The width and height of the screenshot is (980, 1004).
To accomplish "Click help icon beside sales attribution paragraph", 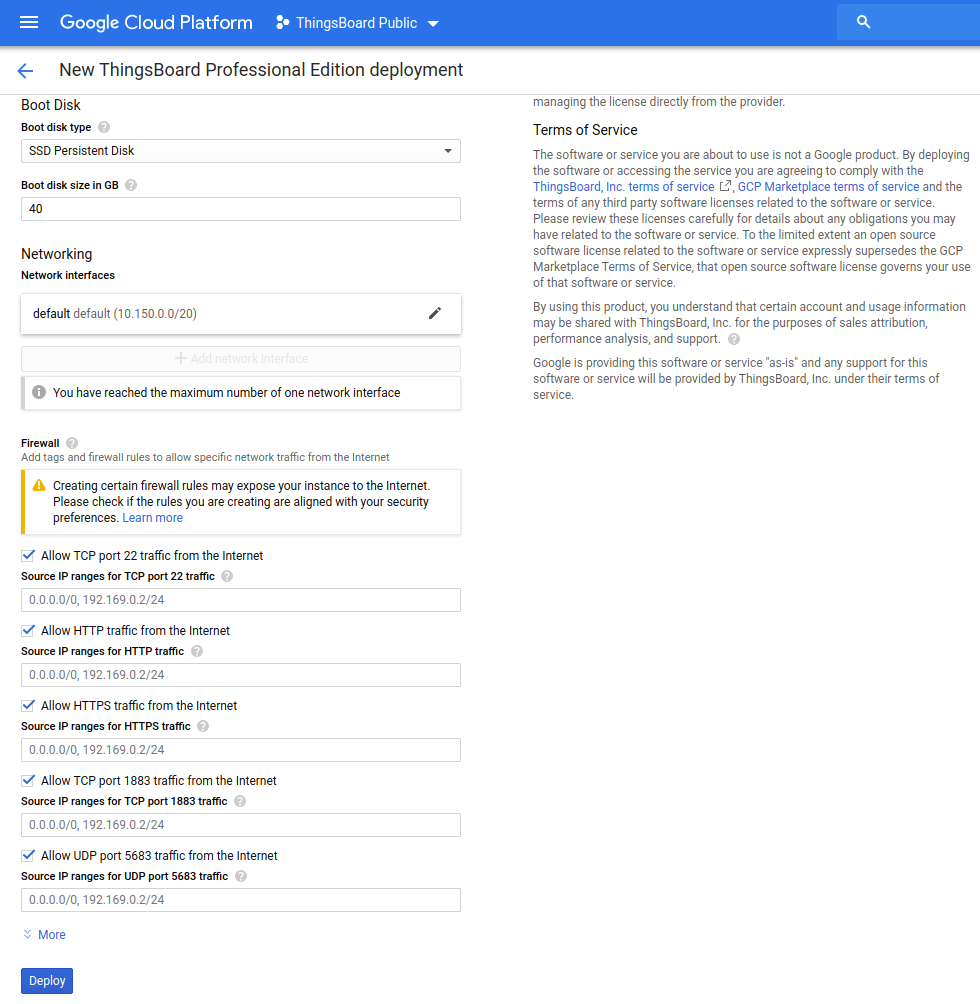I will [x=734, y=339].
